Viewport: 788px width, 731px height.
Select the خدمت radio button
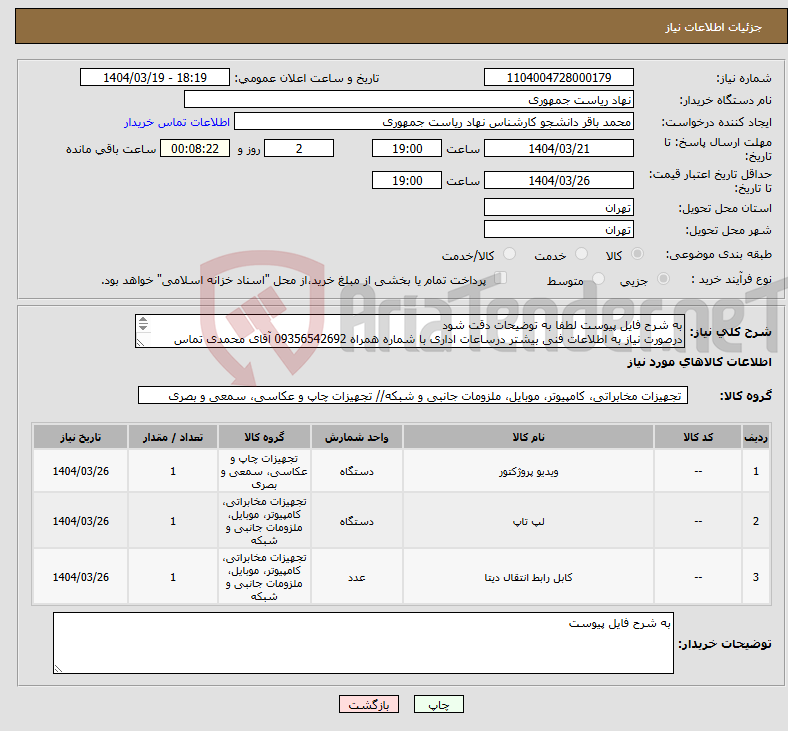click(581, 254)
